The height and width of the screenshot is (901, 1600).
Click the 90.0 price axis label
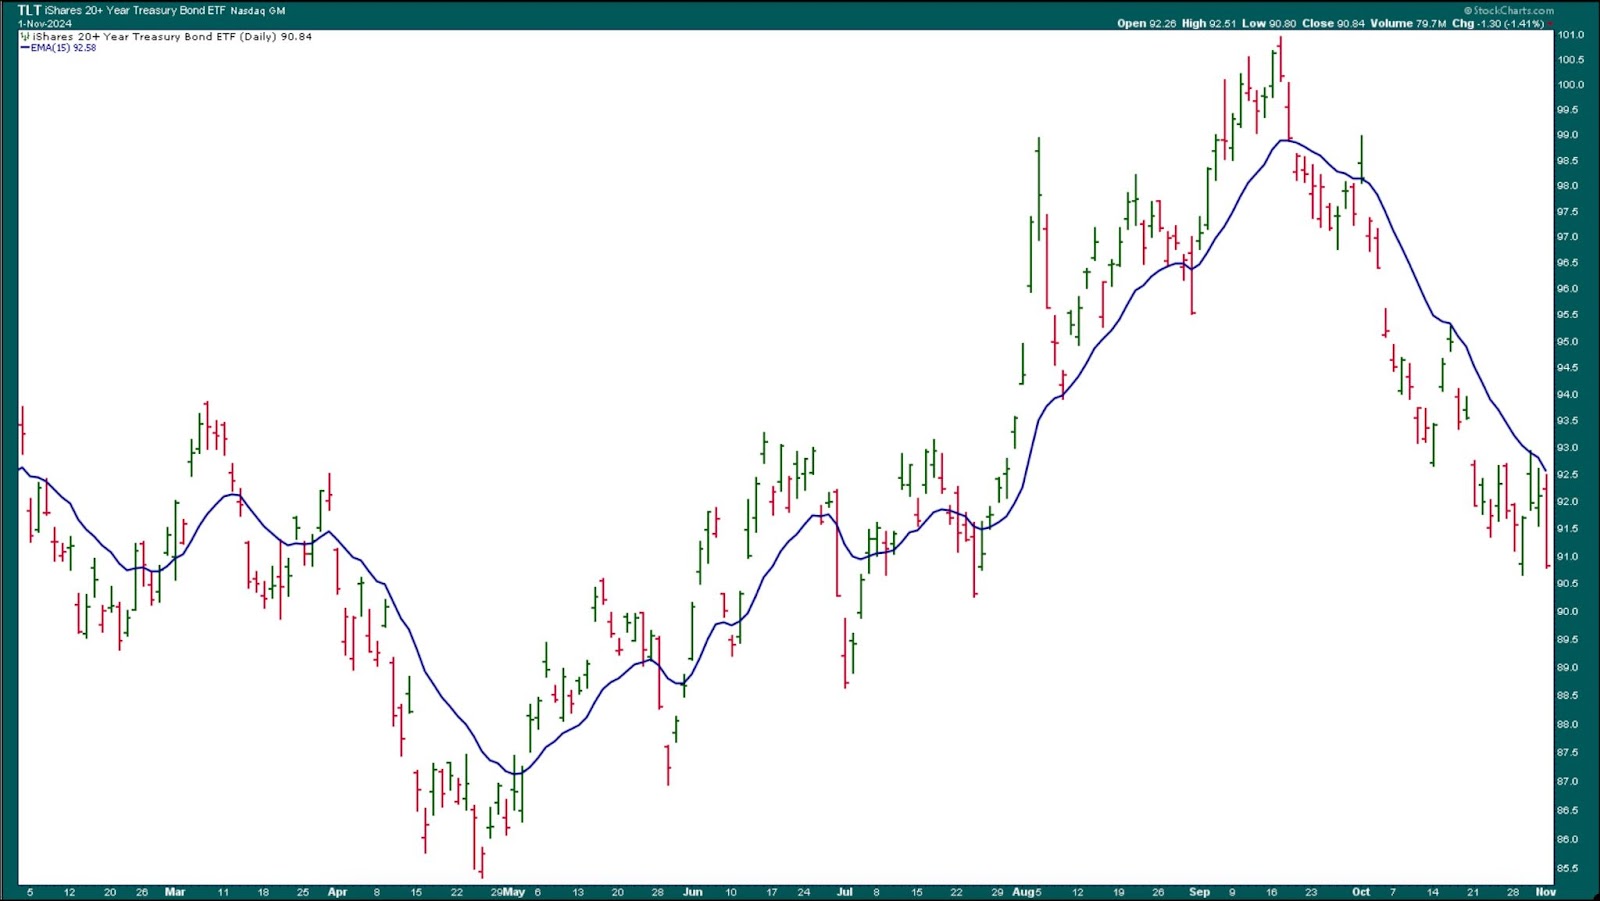[x=1567, y=611]
